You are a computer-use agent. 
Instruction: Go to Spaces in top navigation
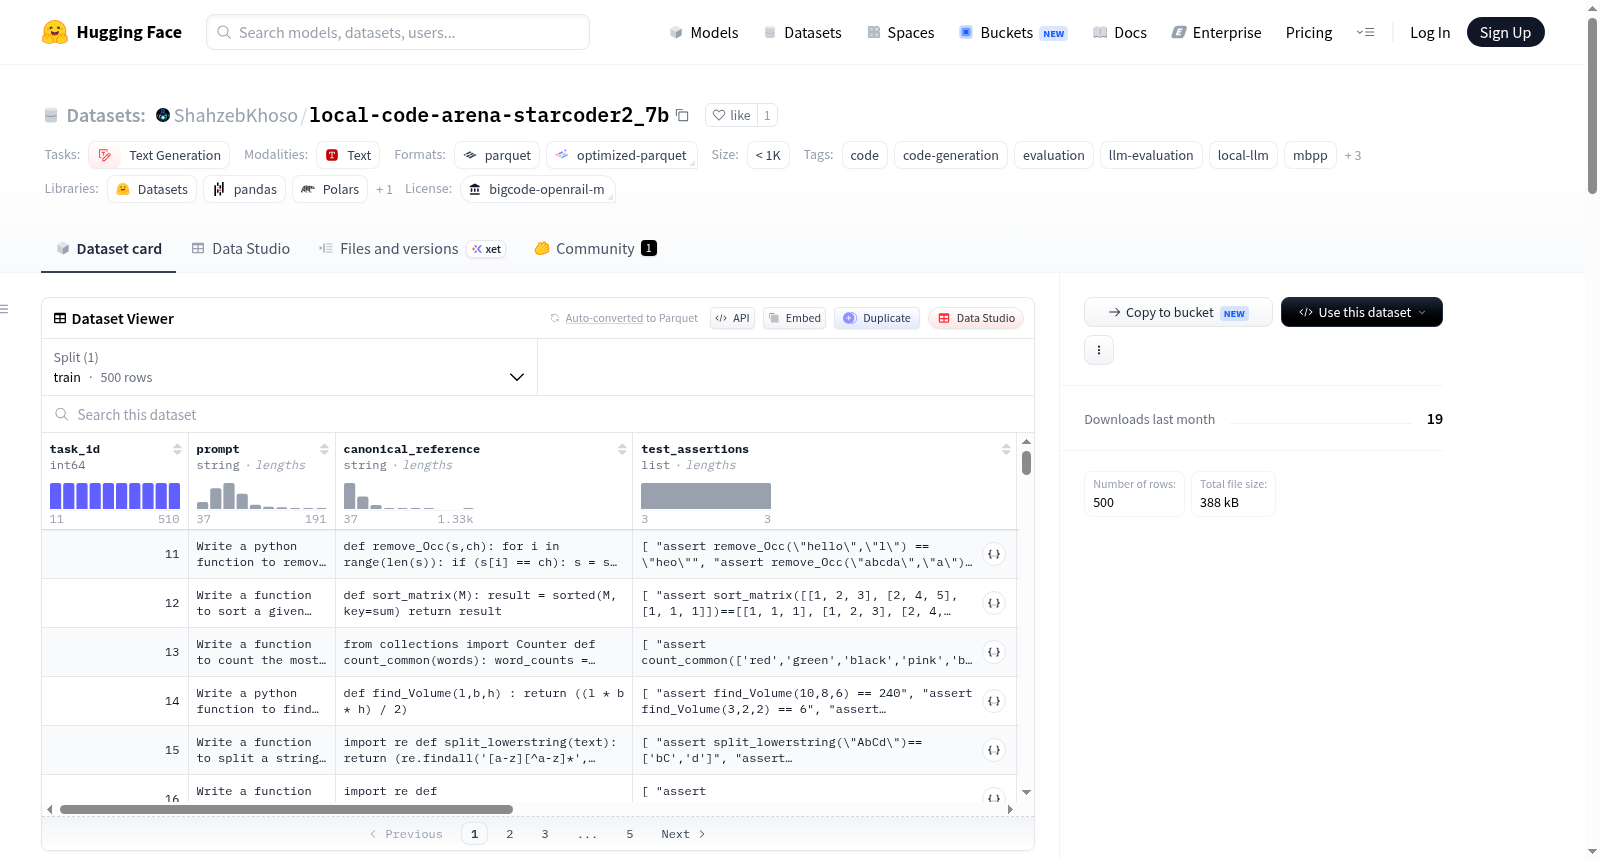click(x=900, y=32)
